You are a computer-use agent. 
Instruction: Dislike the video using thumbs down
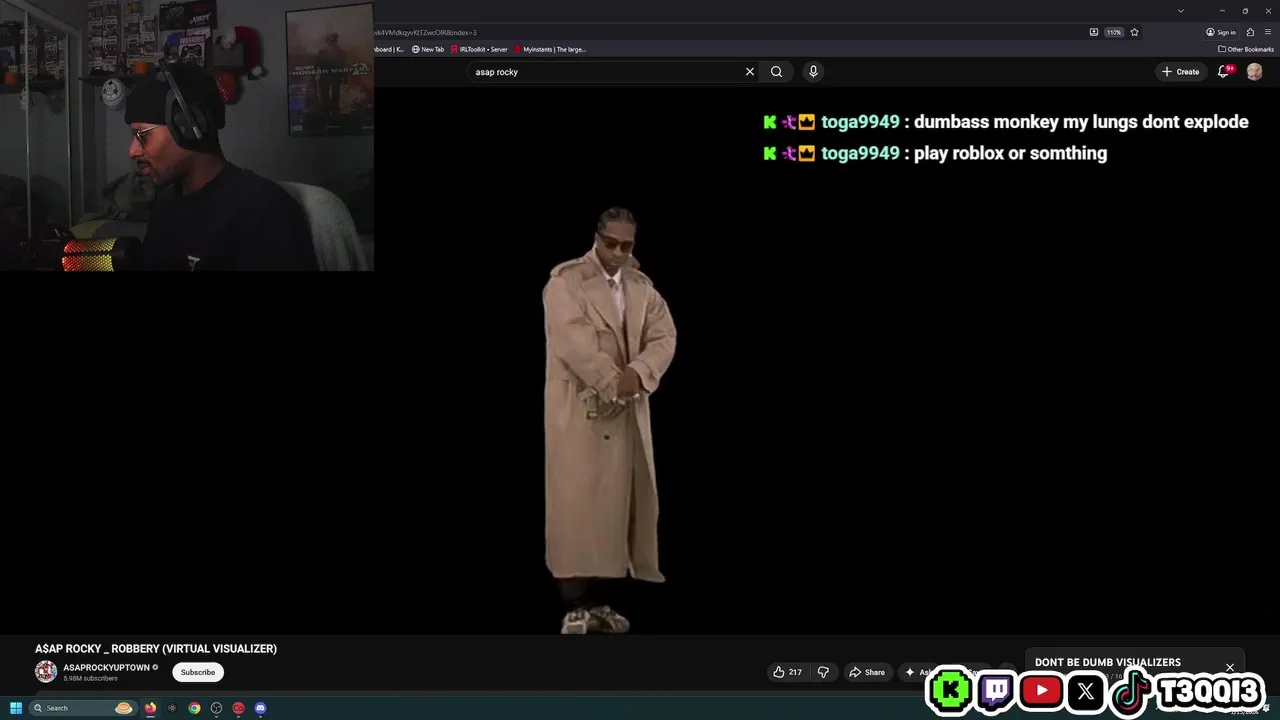click(824, 672)
